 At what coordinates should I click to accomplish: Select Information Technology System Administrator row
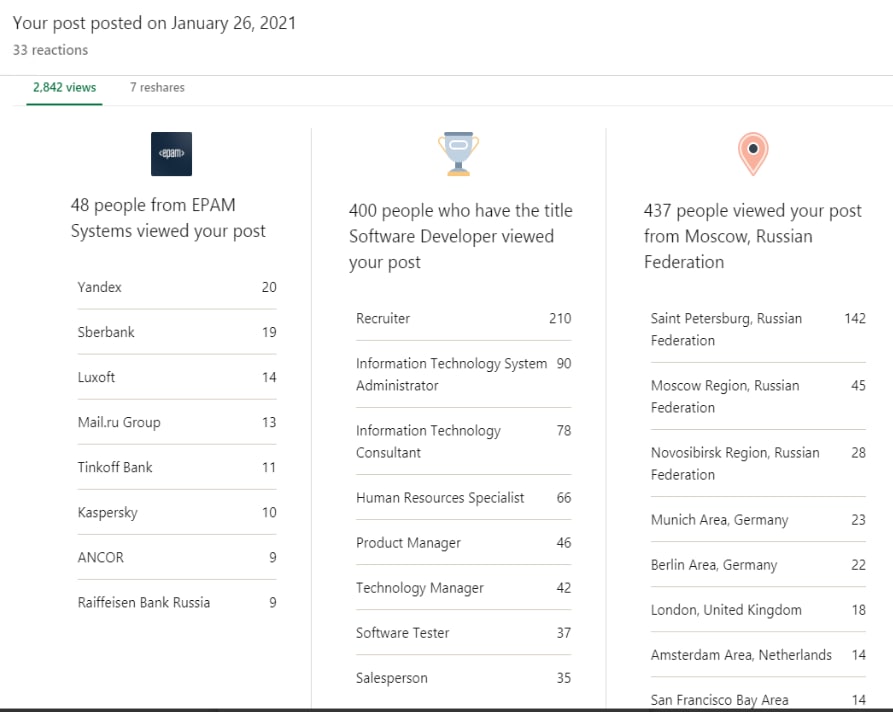pos(464,374)
